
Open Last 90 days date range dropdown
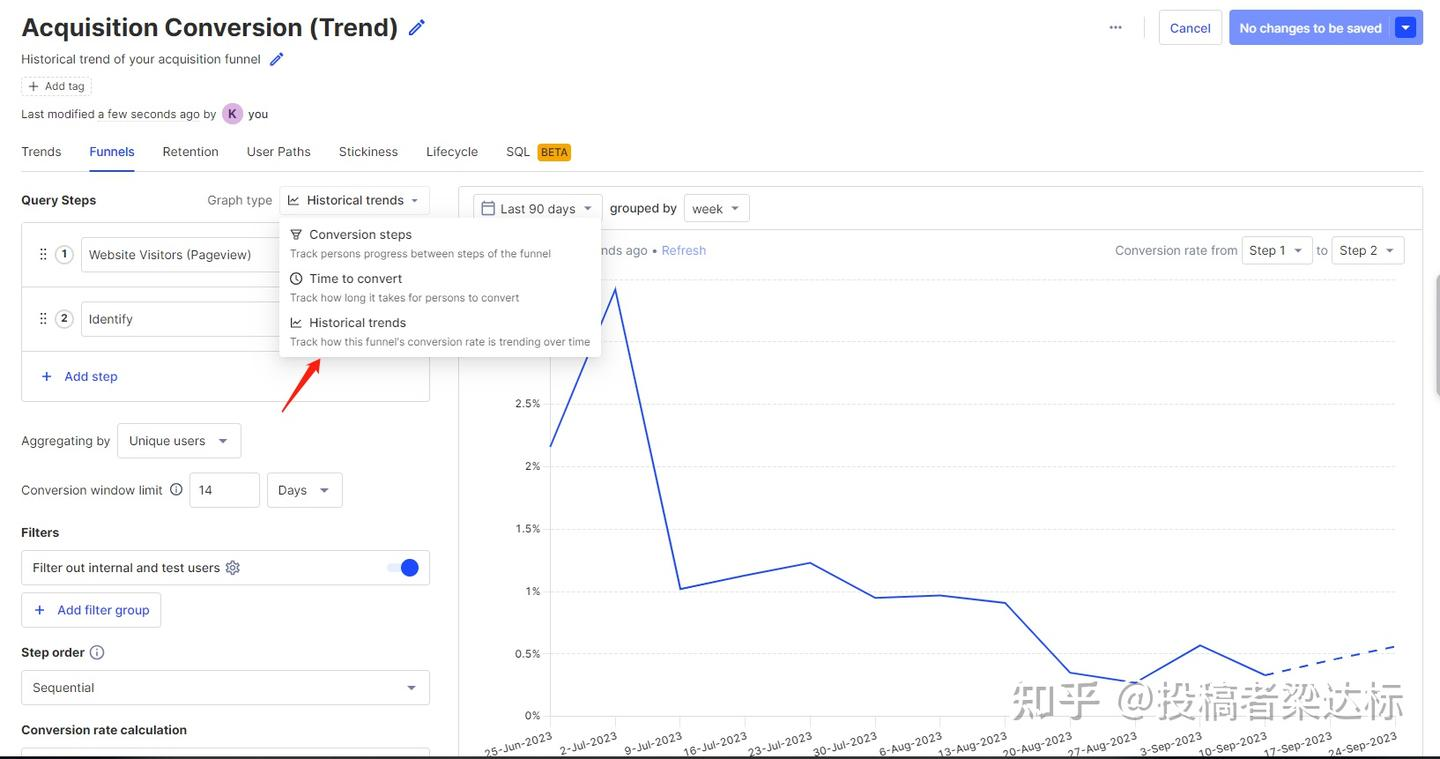537,208
